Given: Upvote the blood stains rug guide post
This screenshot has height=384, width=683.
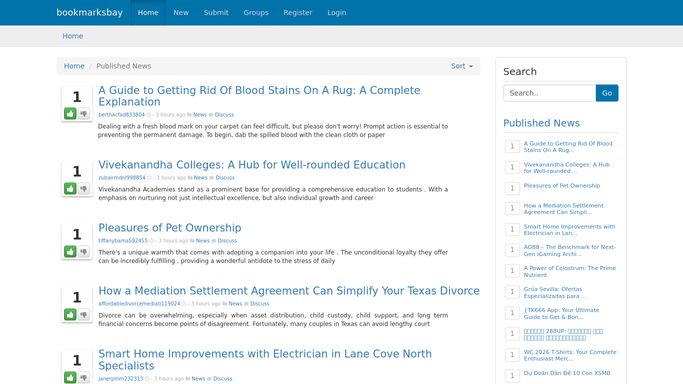Looking at the screenshot, I should [70, 114].
